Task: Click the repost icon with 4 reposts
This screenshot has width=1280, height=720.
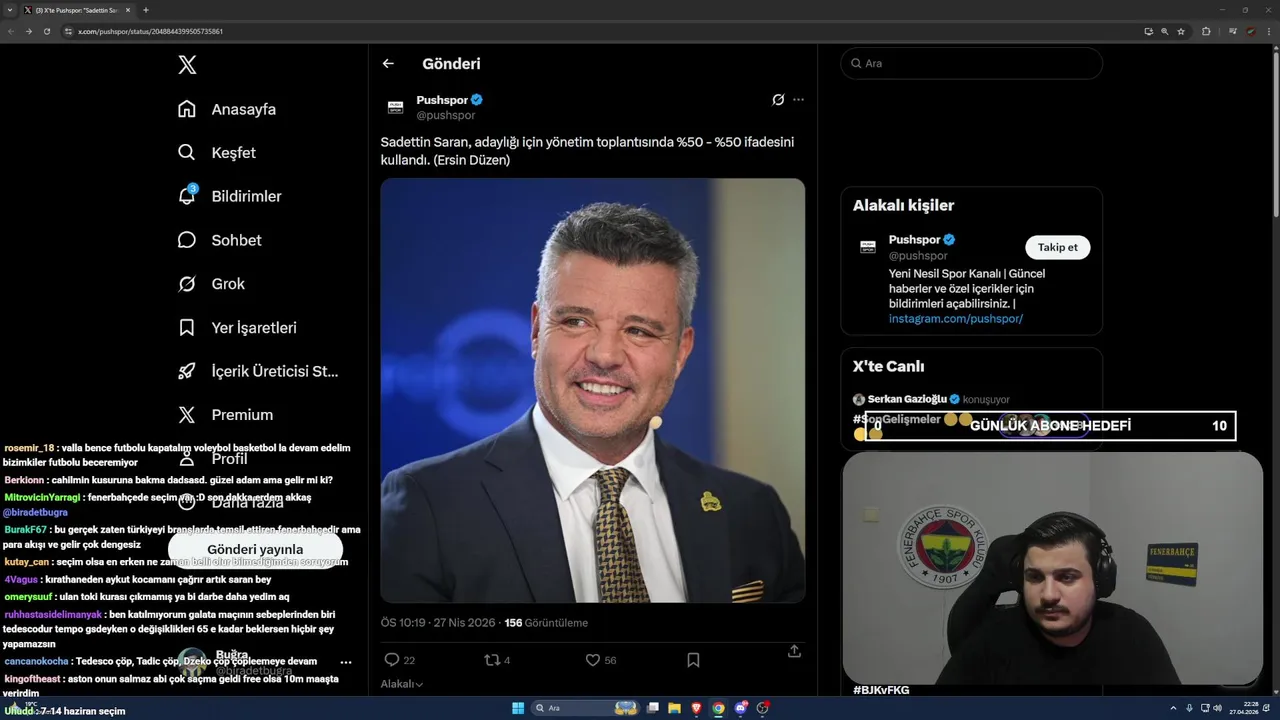Action: [x=491, y=660]
